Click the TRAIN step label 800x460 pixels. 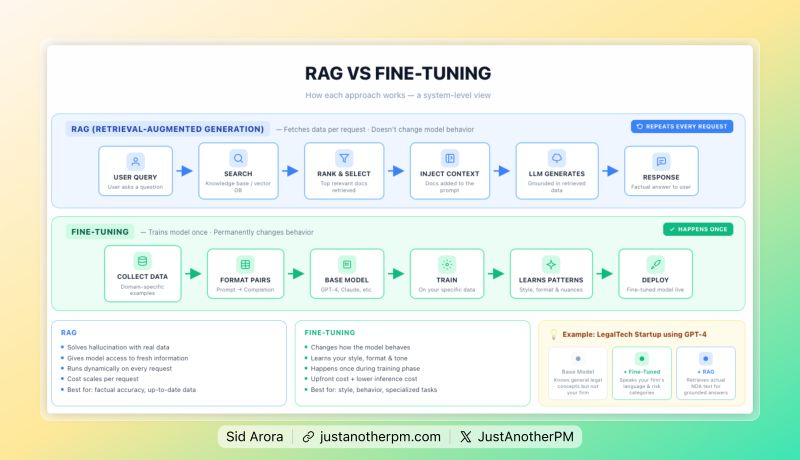click(447, 280)
